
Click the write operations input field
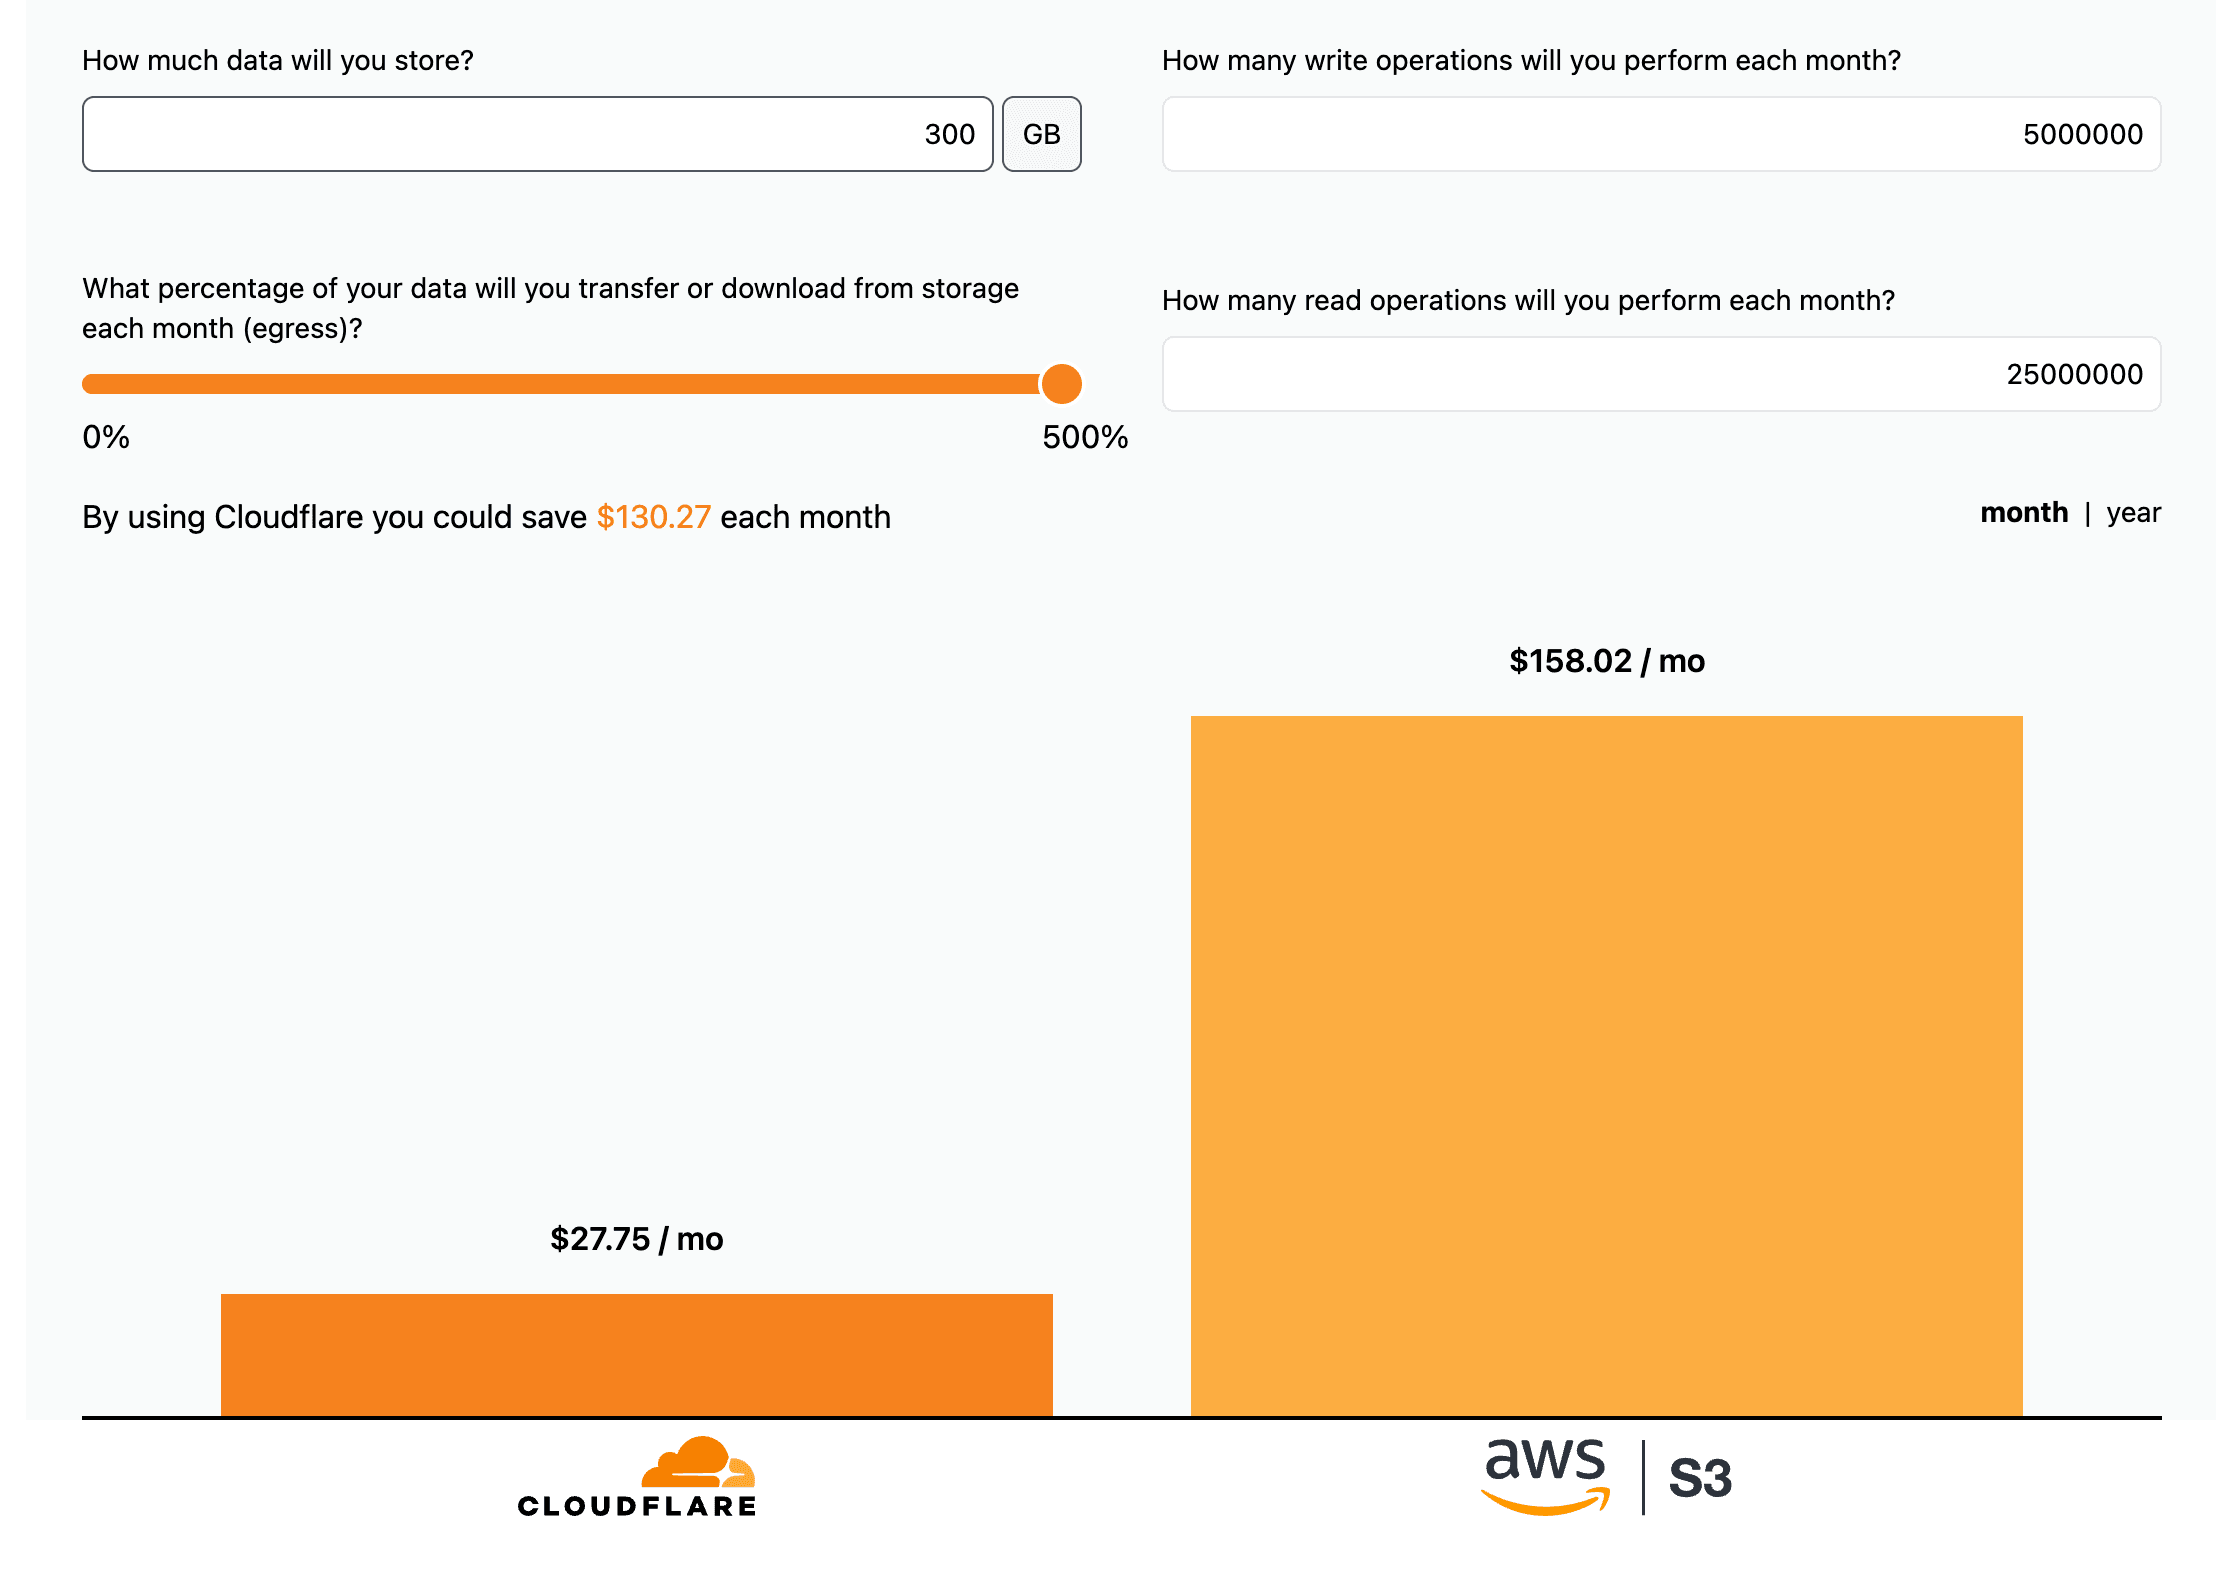click(x=1660, y=134)
